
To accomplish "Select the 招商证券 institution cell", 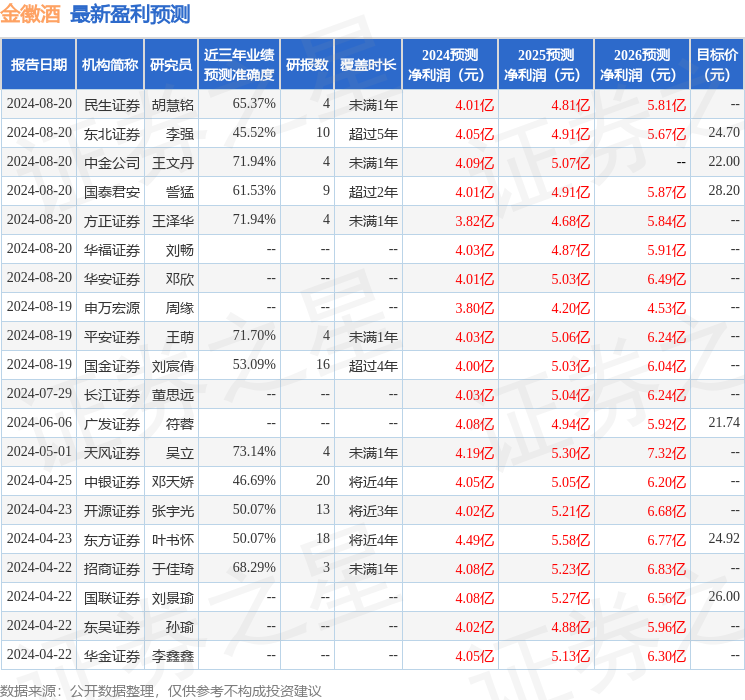I will pos(112,569).
